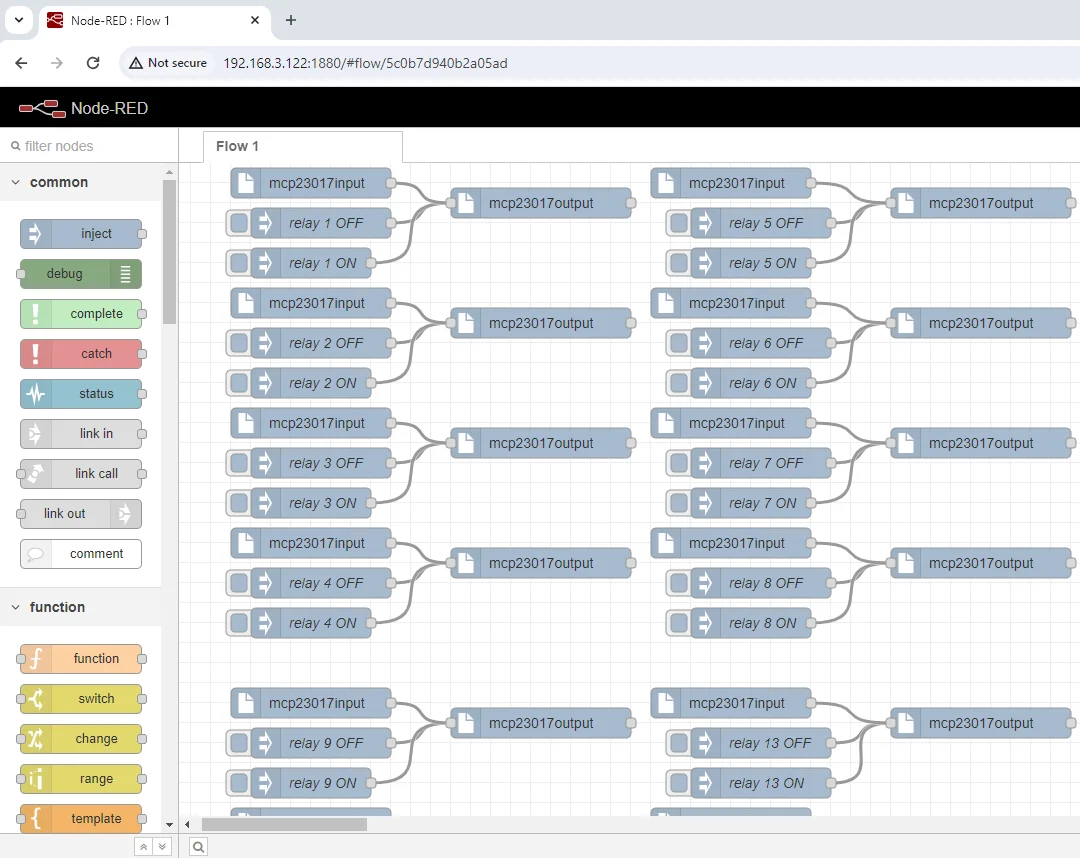1080x858 pixels.
Task: Click the Node-RED logo in header
Action: [x=41, y=108]
